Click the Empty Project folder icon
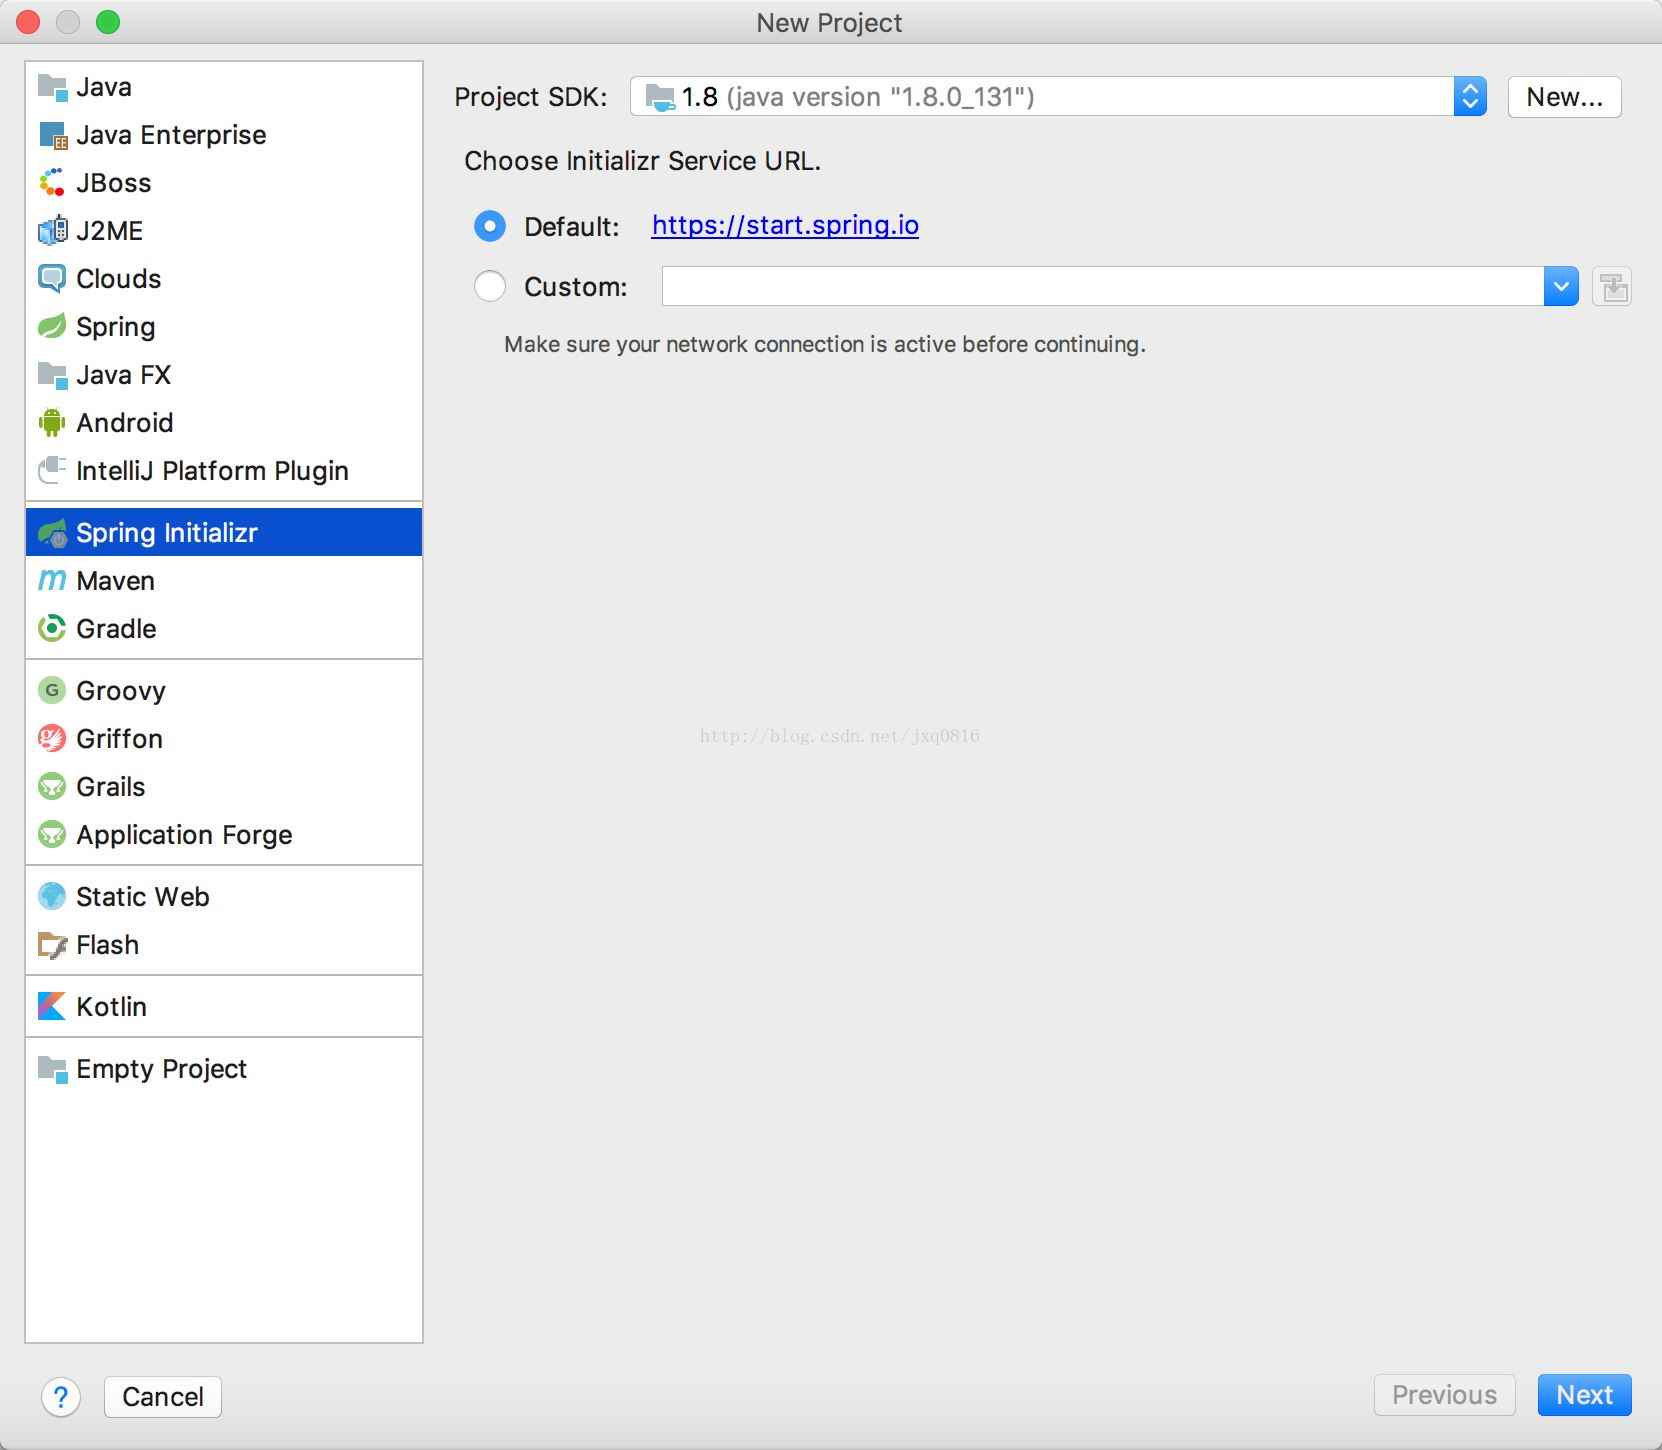This screenshot has width=1662, height=1450. [52, 1069]
